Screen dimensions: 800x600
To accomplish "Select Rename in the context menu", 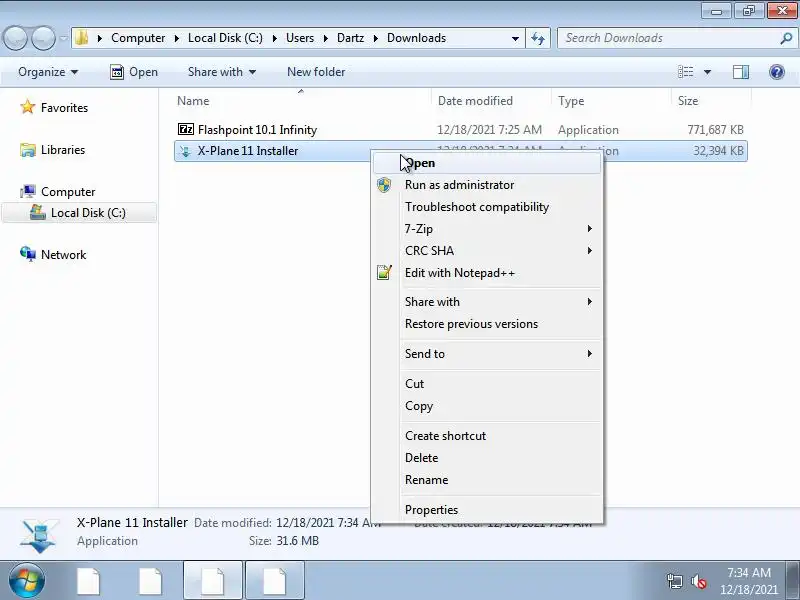I will point(488,480).
